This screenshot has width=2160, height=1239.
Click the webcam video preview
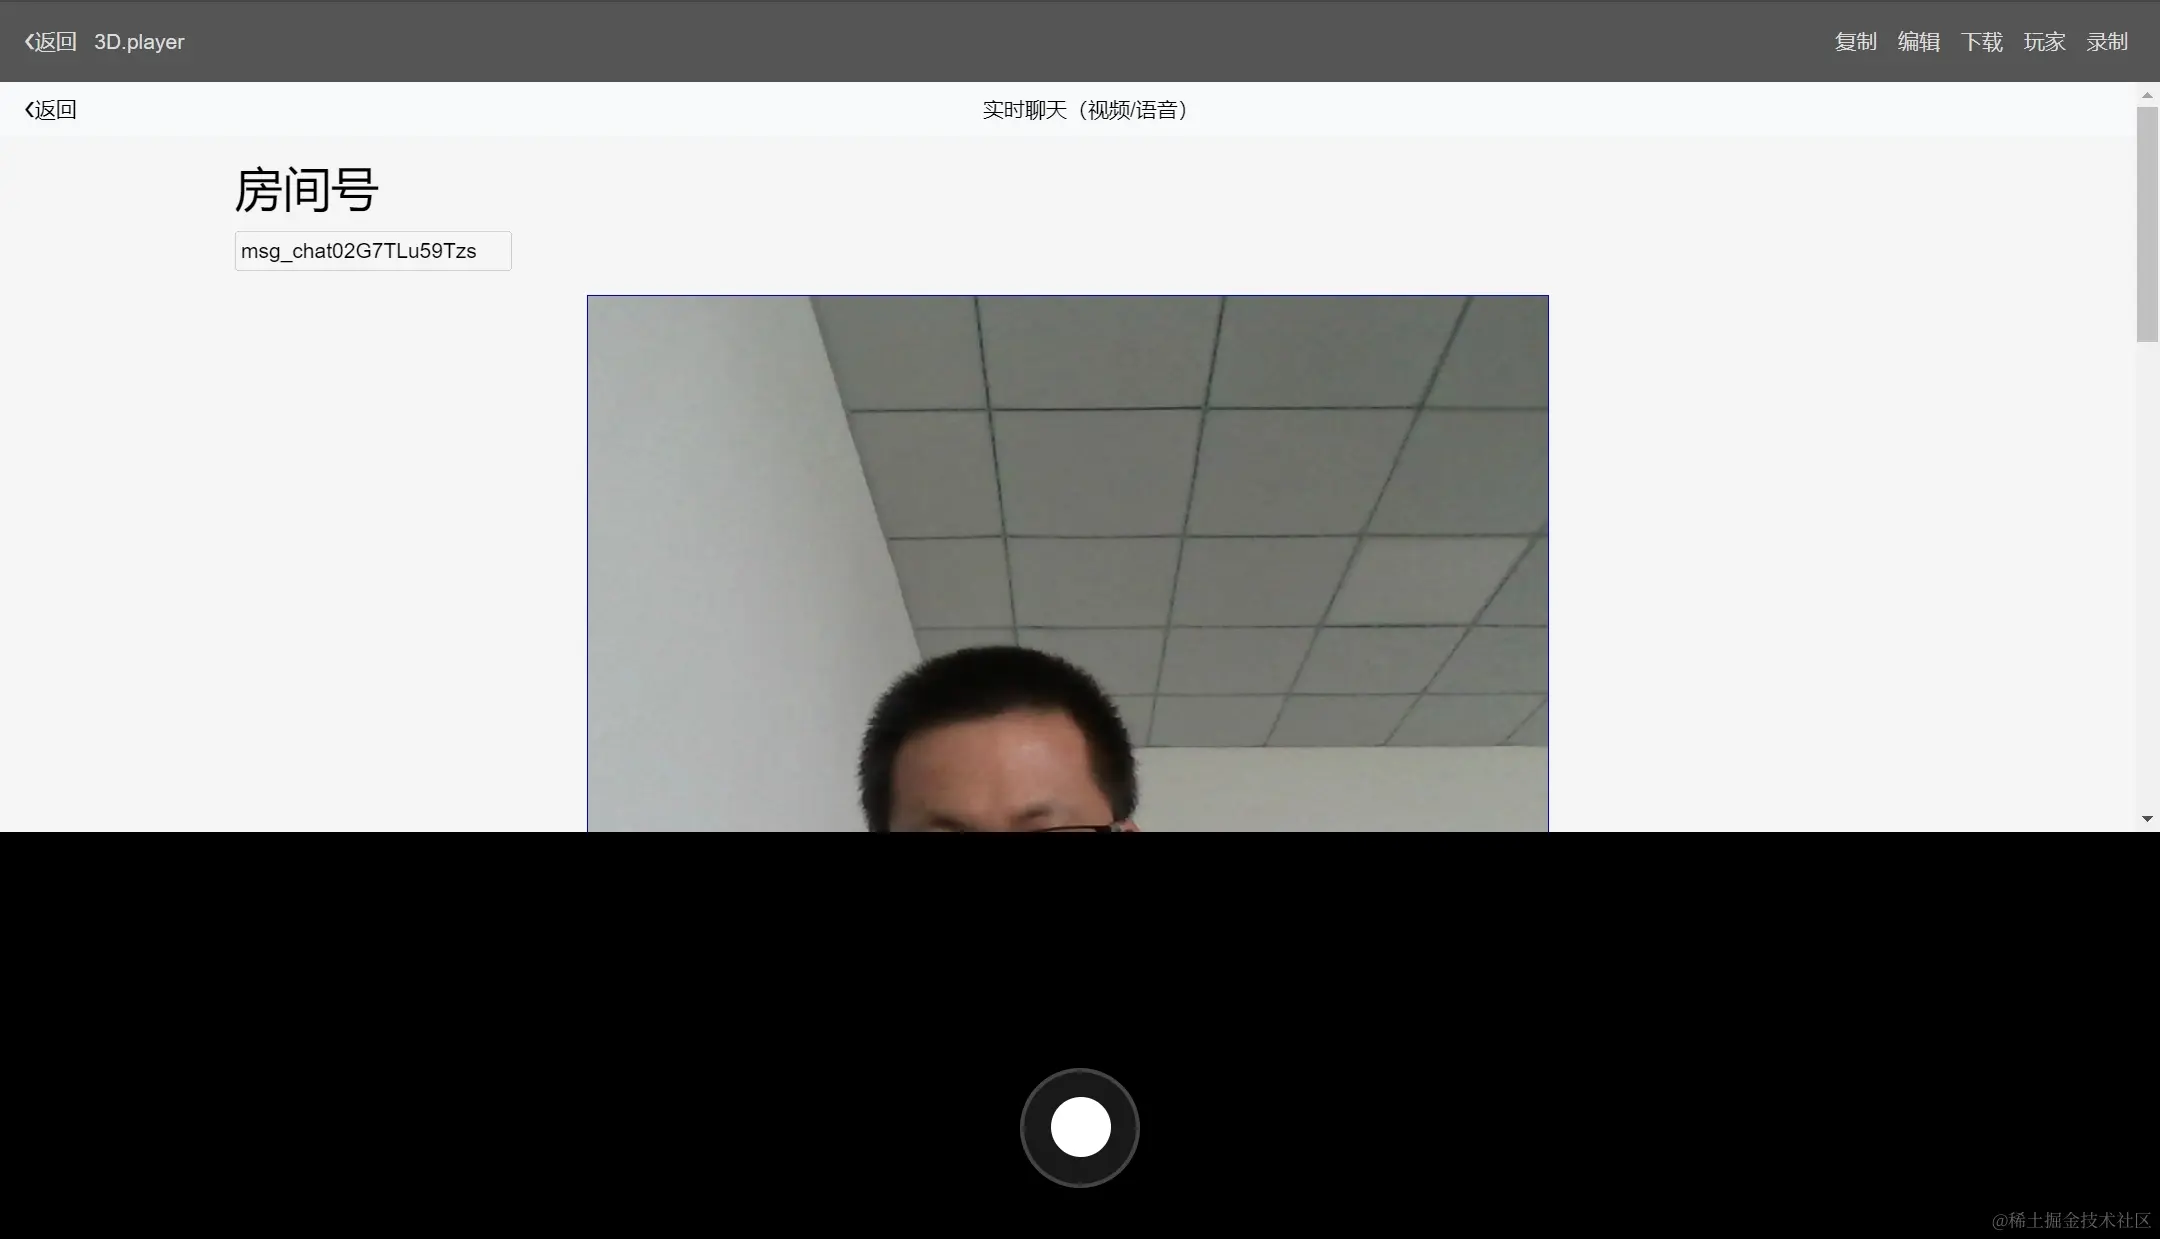1067,562
